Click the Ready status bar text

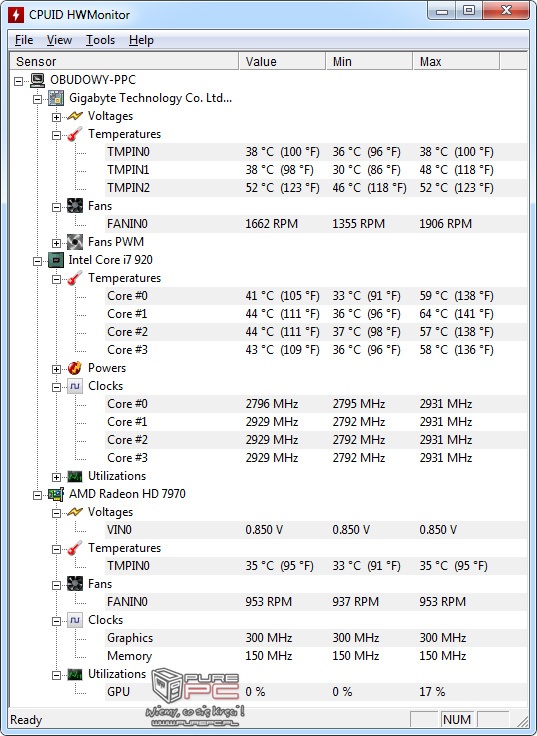[x=26, y=720]
